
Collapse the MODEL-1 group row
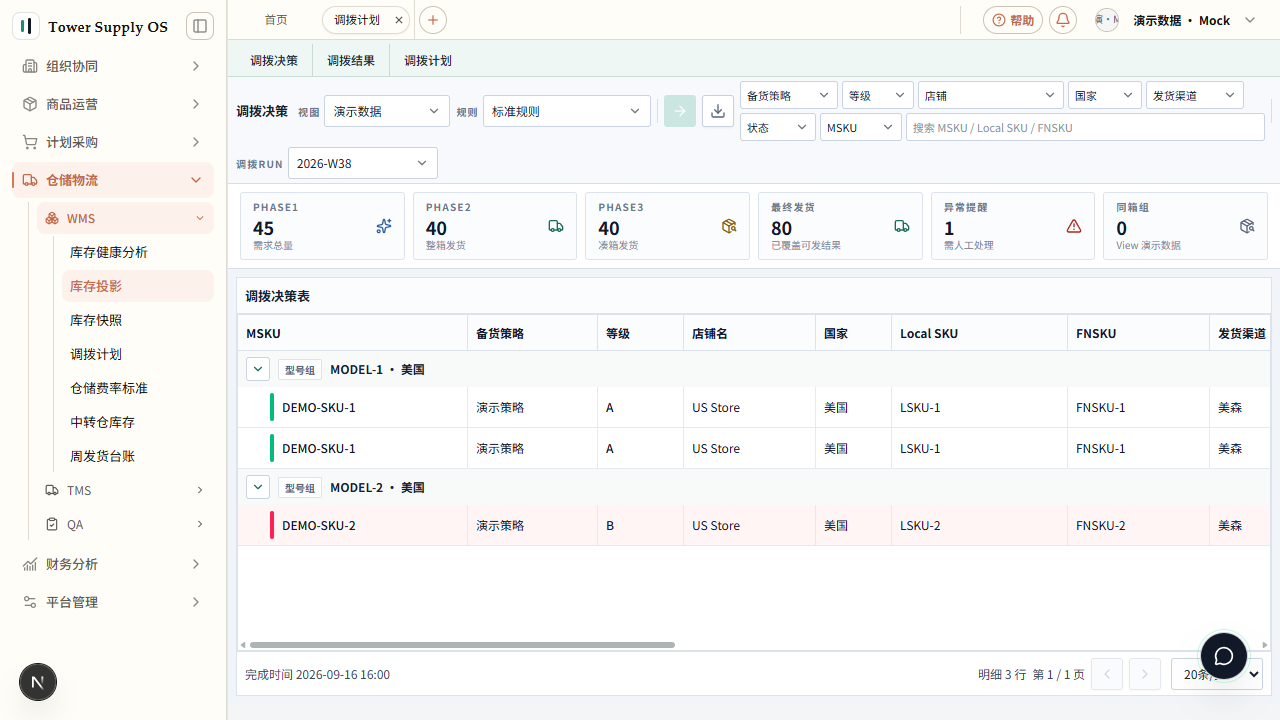click(258, 369)
